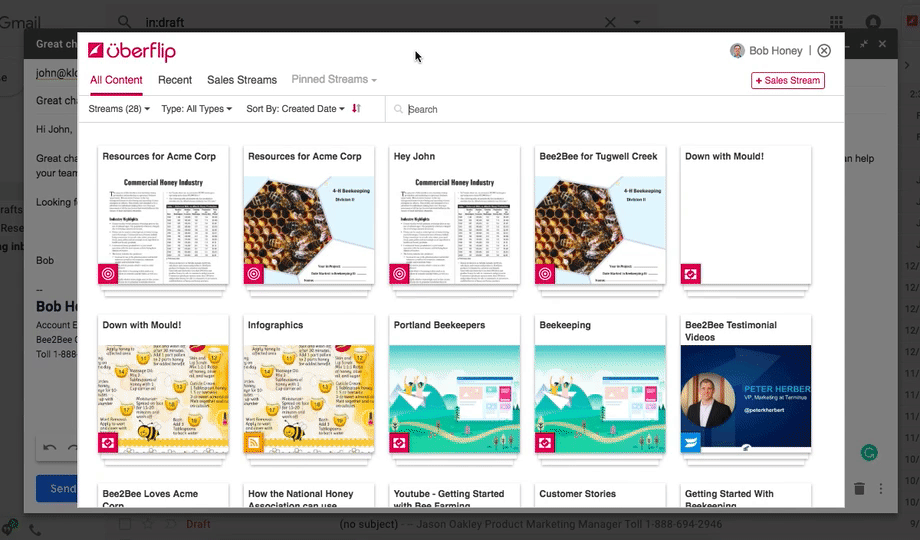Click orange RSS icon on Infographics card

253,443
